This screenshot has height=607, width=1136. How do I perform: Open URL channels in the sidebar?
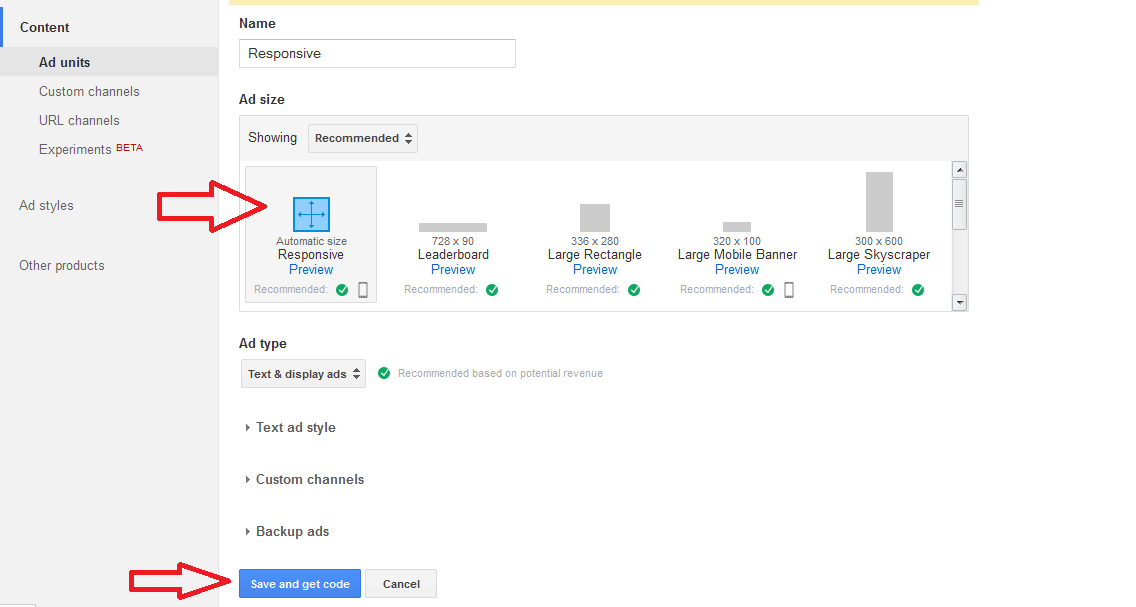[79, 120]
